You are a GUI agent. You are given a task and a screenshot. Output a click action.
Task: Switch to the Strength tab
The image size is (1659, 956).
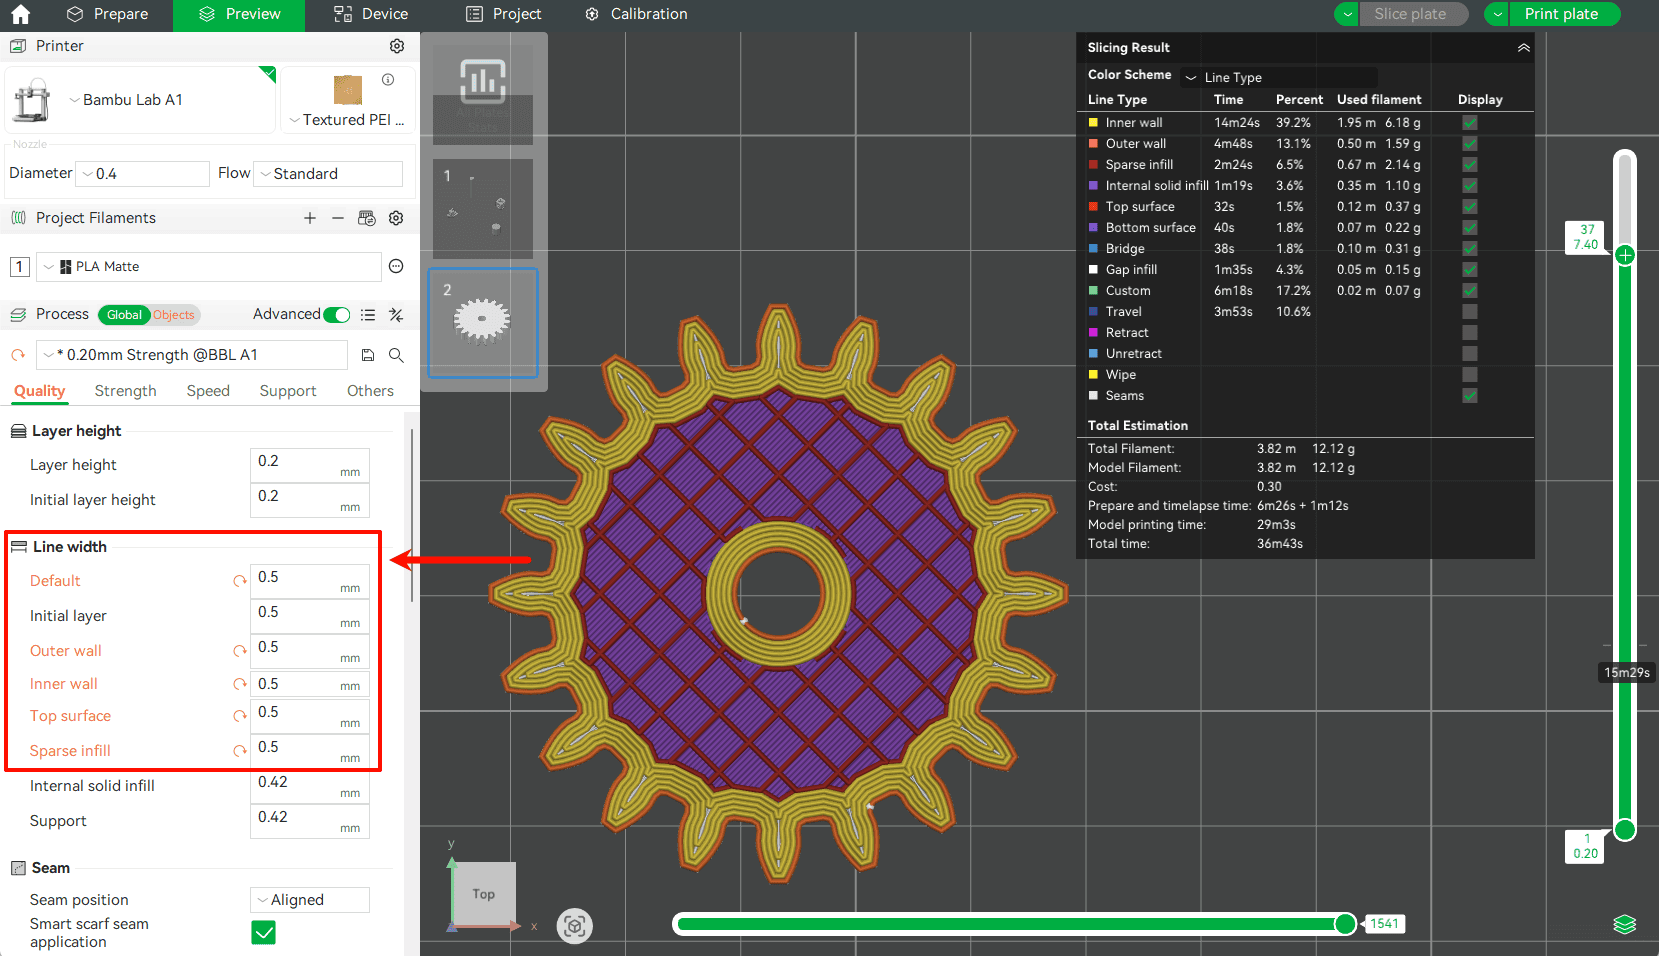[125, 391]
